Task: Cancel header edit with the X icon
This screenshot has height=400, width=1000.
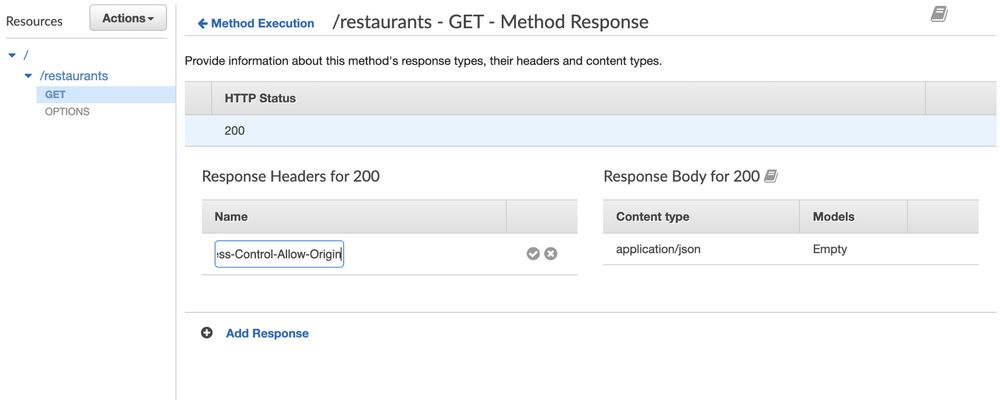Action: click(x=550, y=254)
